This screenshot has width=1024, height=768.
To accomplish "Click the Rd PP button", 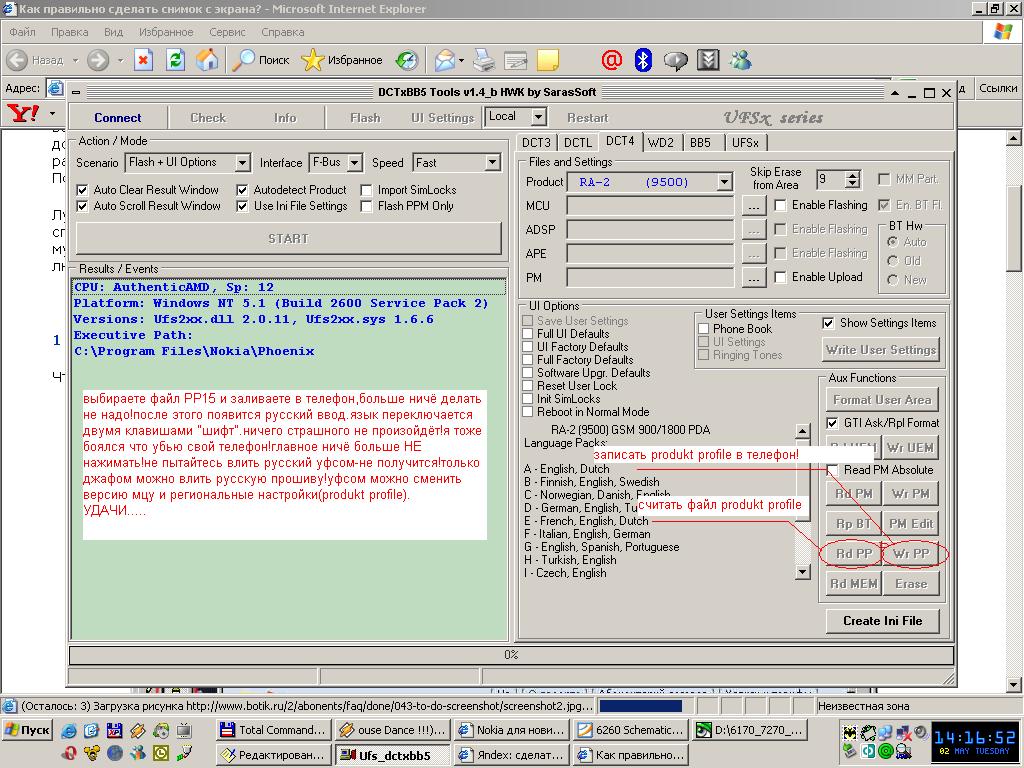I will click(x=854, y=554).
